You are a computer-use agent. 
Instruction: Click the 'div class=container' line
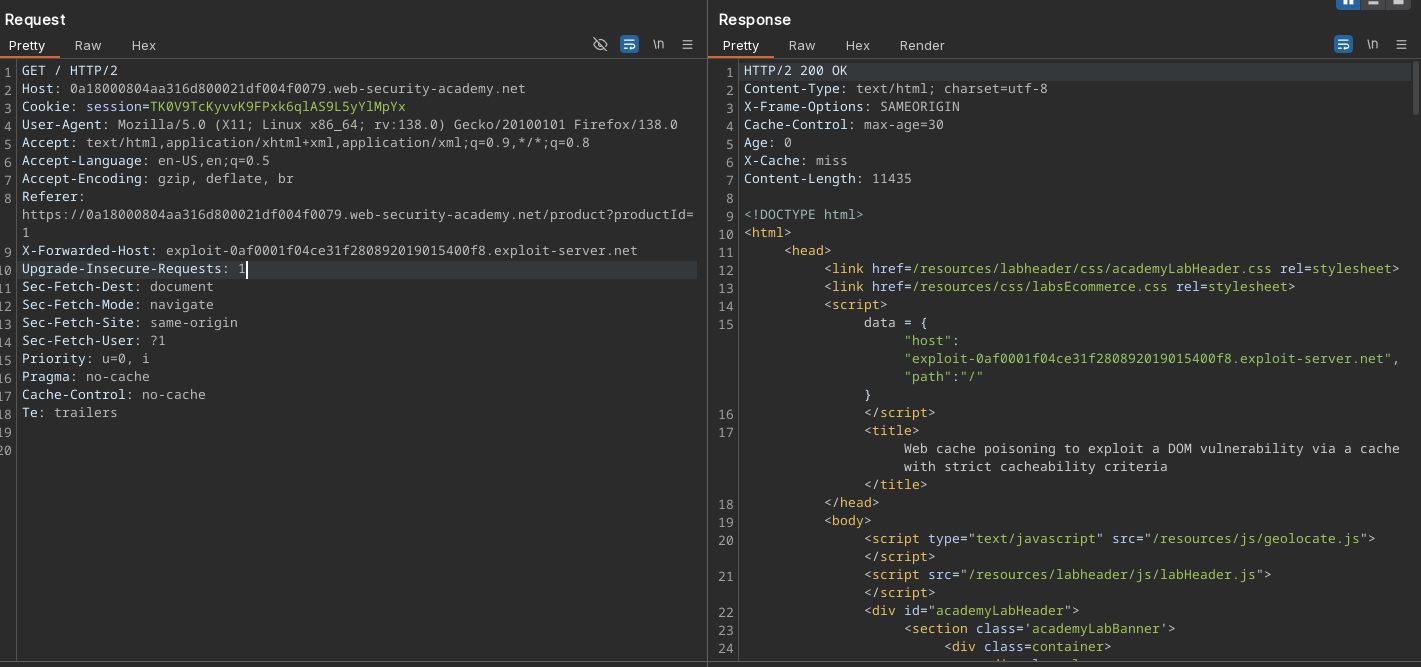point(1028,646)
